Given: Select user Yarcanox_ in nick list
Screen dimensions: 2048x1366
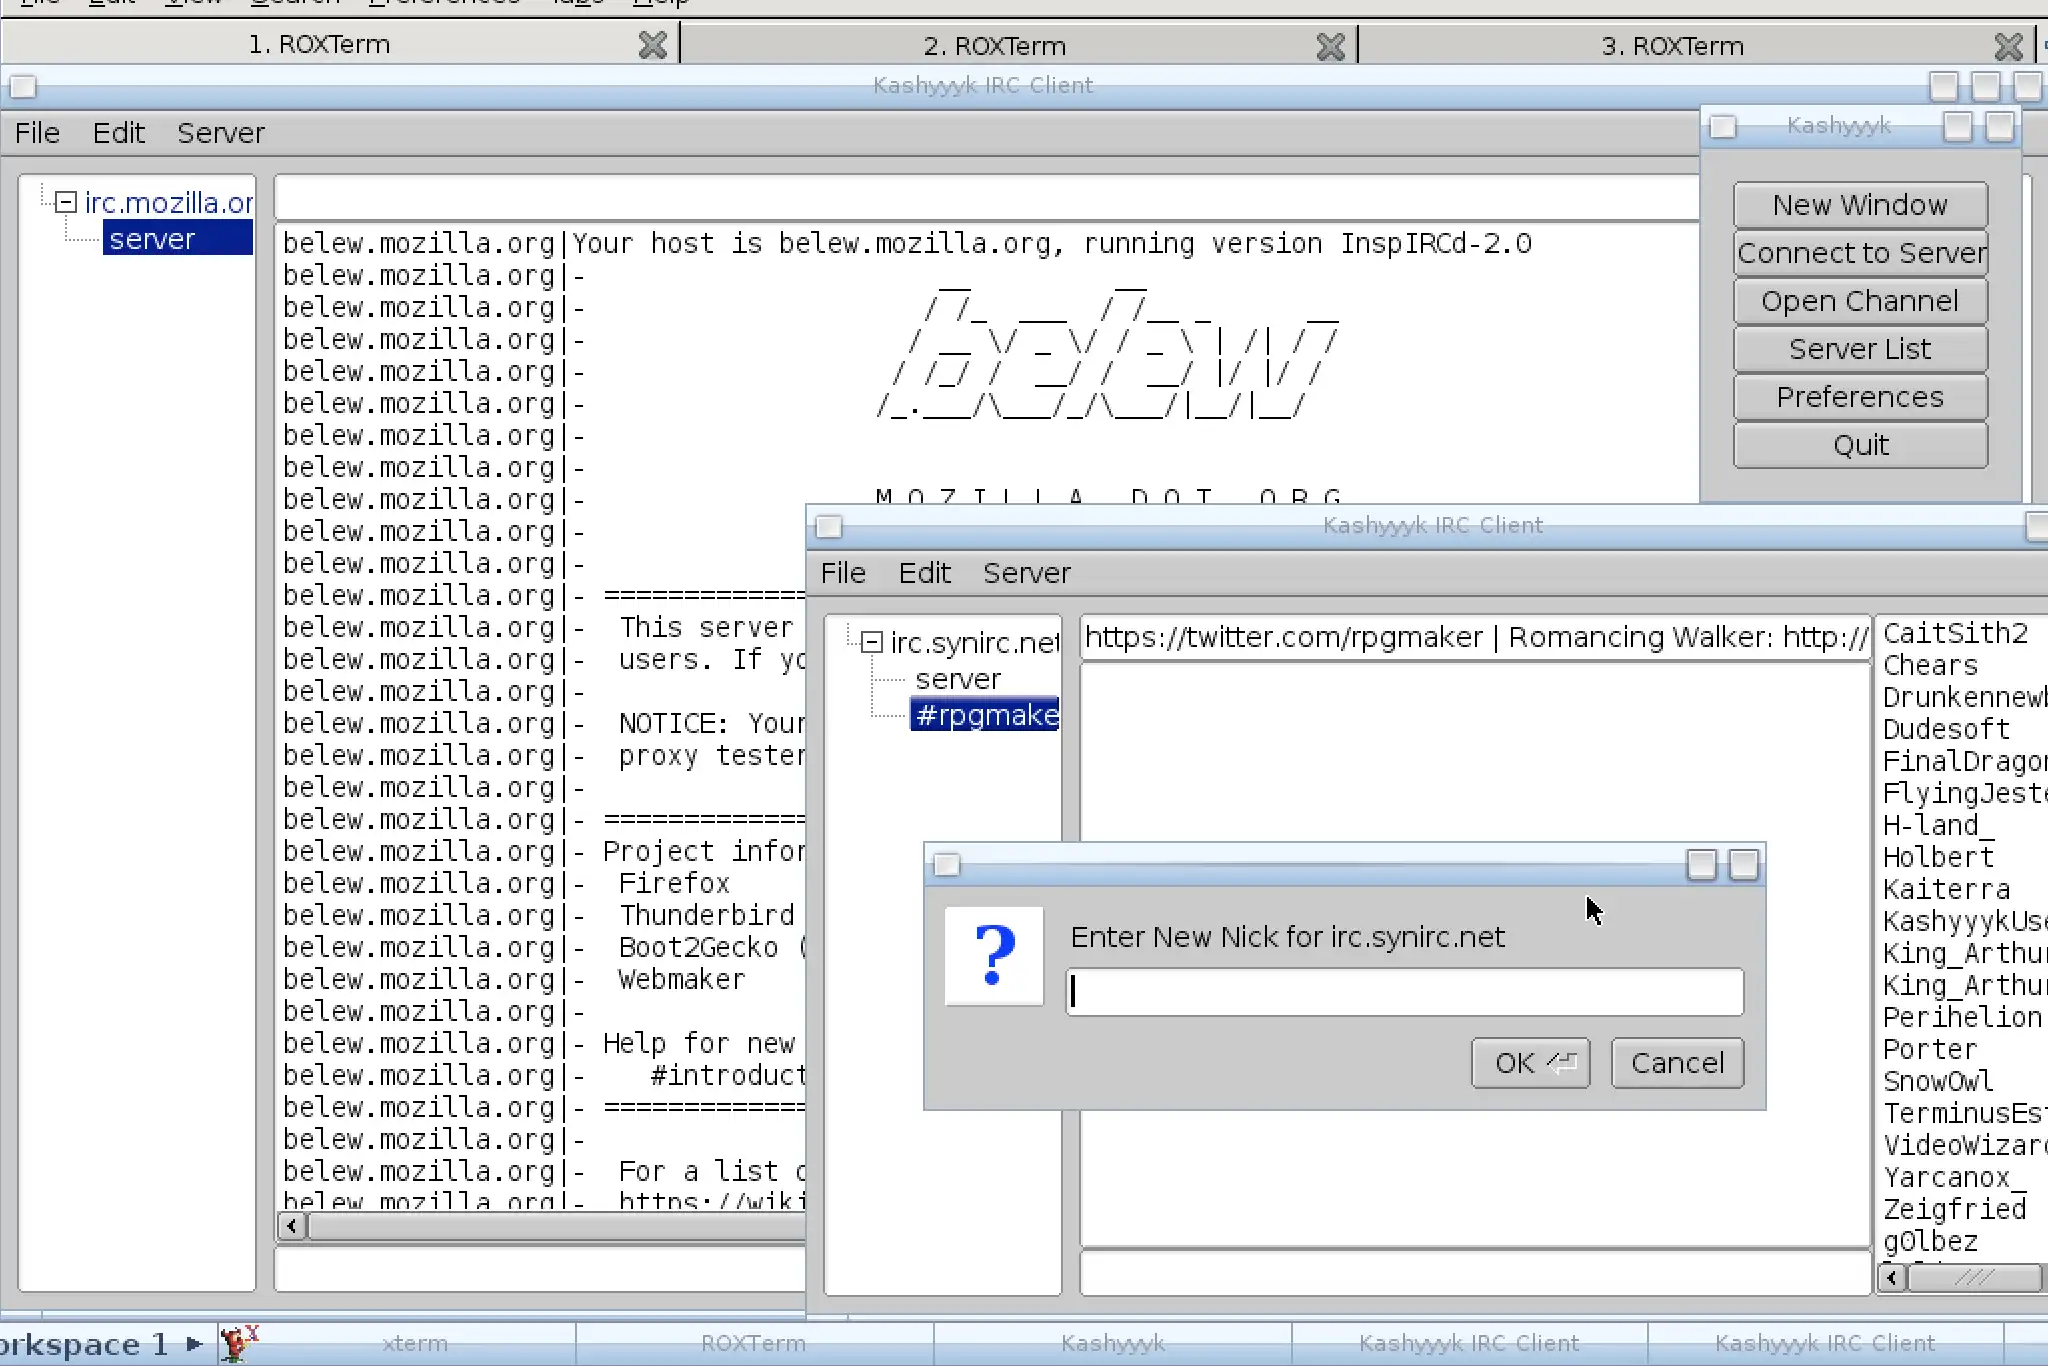Looking at the screenshot, I should click(1954, 1177).
